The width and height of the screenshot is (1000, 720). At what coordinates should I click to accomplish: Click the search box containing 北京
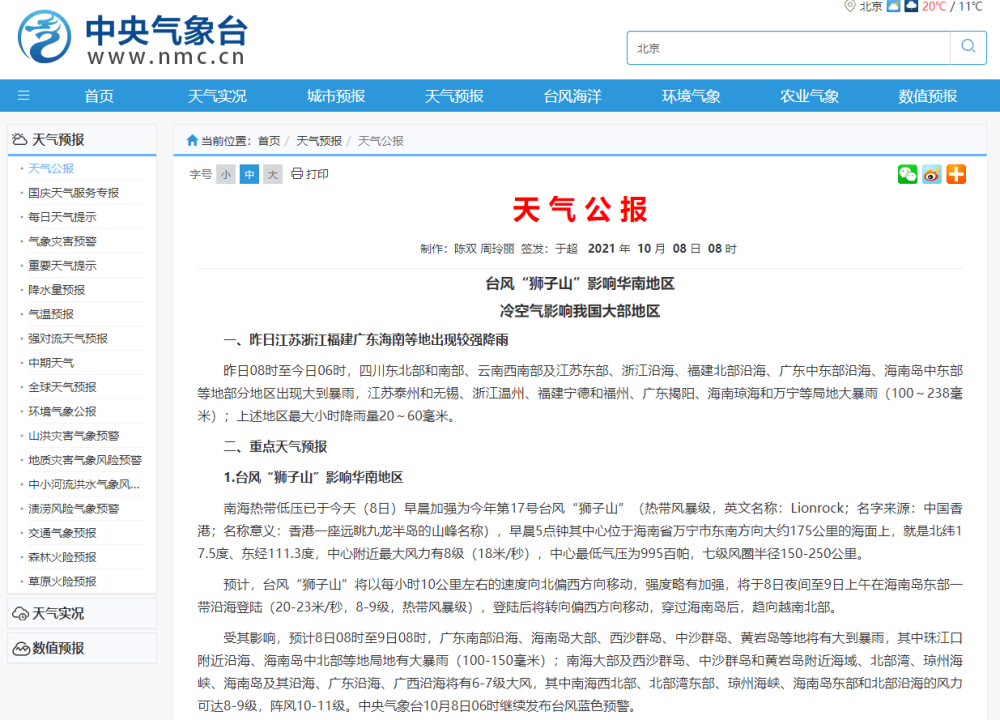point(790,48)
